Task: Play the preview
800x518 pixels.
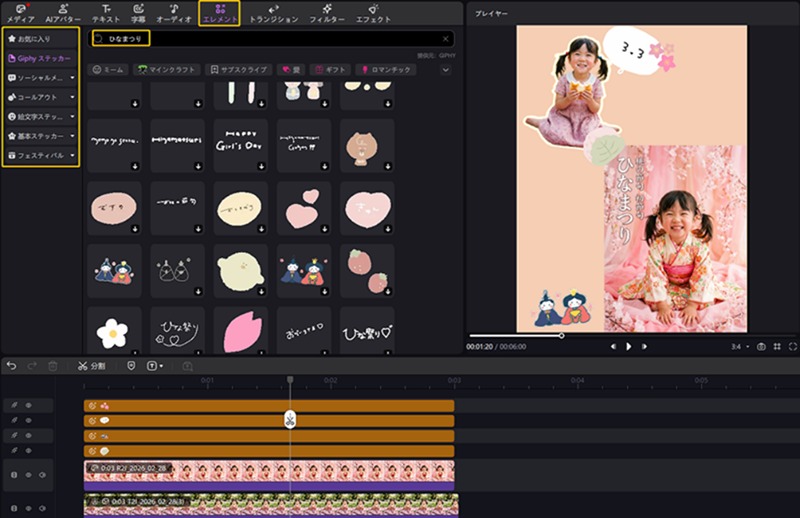Action: click(x=629, y=347)
